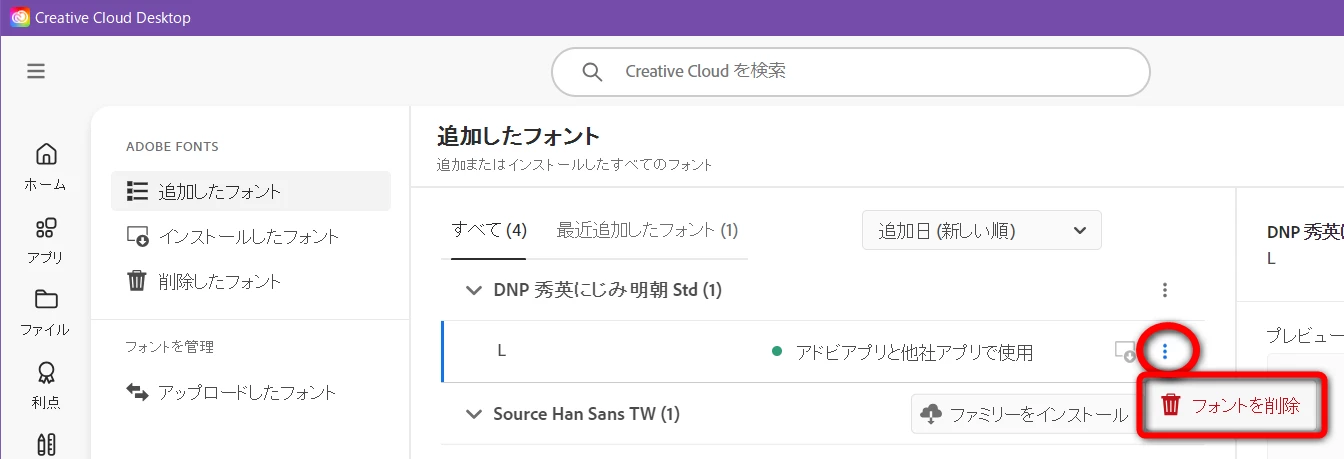
Task: Click 追加したフォント page heading
Action: point(518,136)
